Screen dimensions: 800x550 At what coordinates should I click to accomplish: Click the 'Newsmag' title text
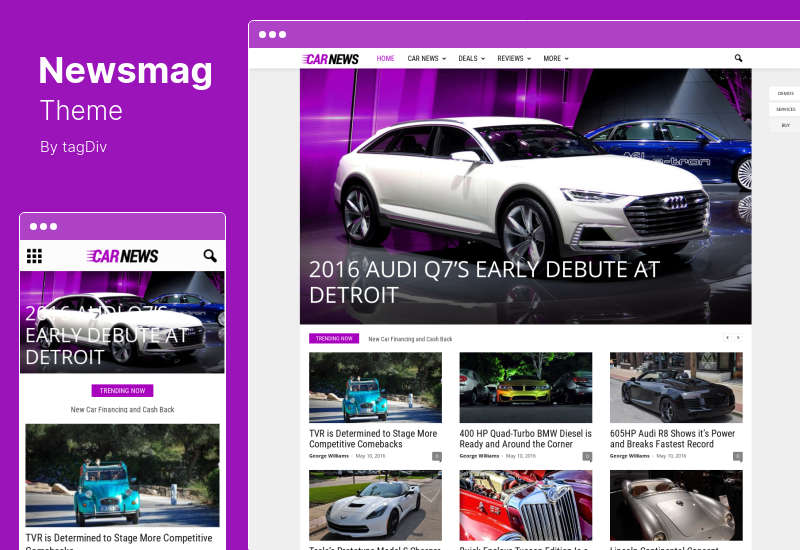pyautogui.click(x=126, y=71)
